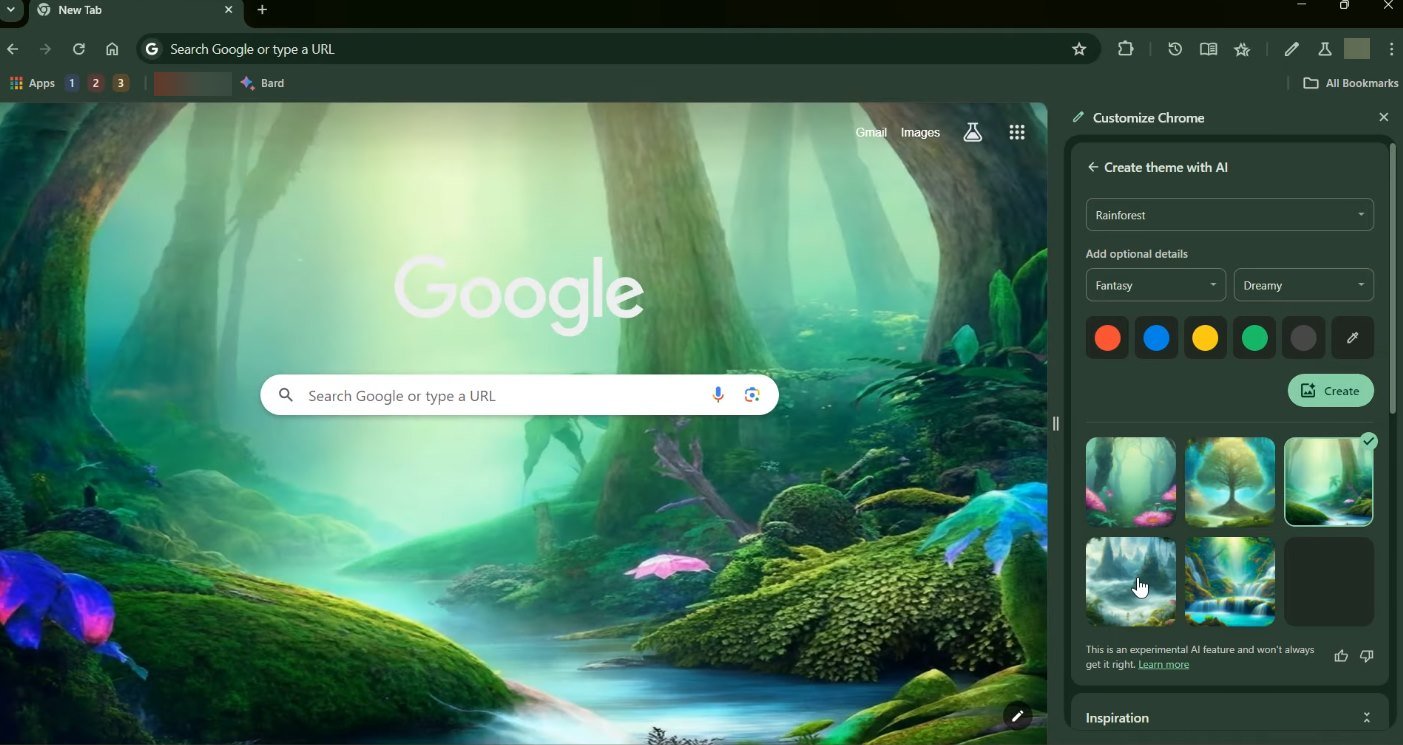Give thumbs up feedback

coord(1341,656)
